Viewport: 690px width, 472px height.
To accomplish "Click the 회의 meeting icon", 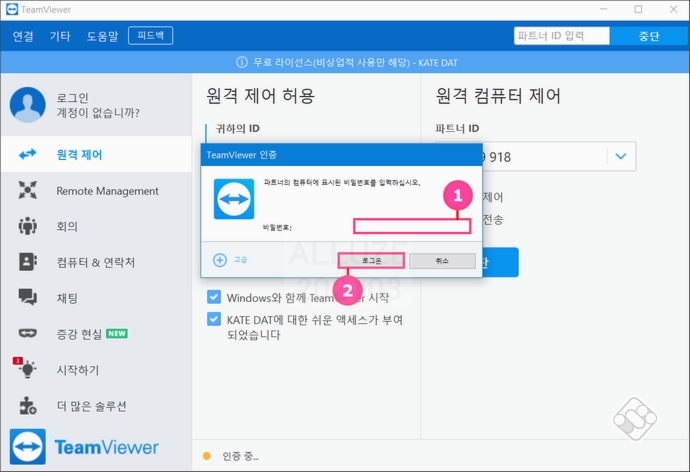I will (x=28, y=226).
